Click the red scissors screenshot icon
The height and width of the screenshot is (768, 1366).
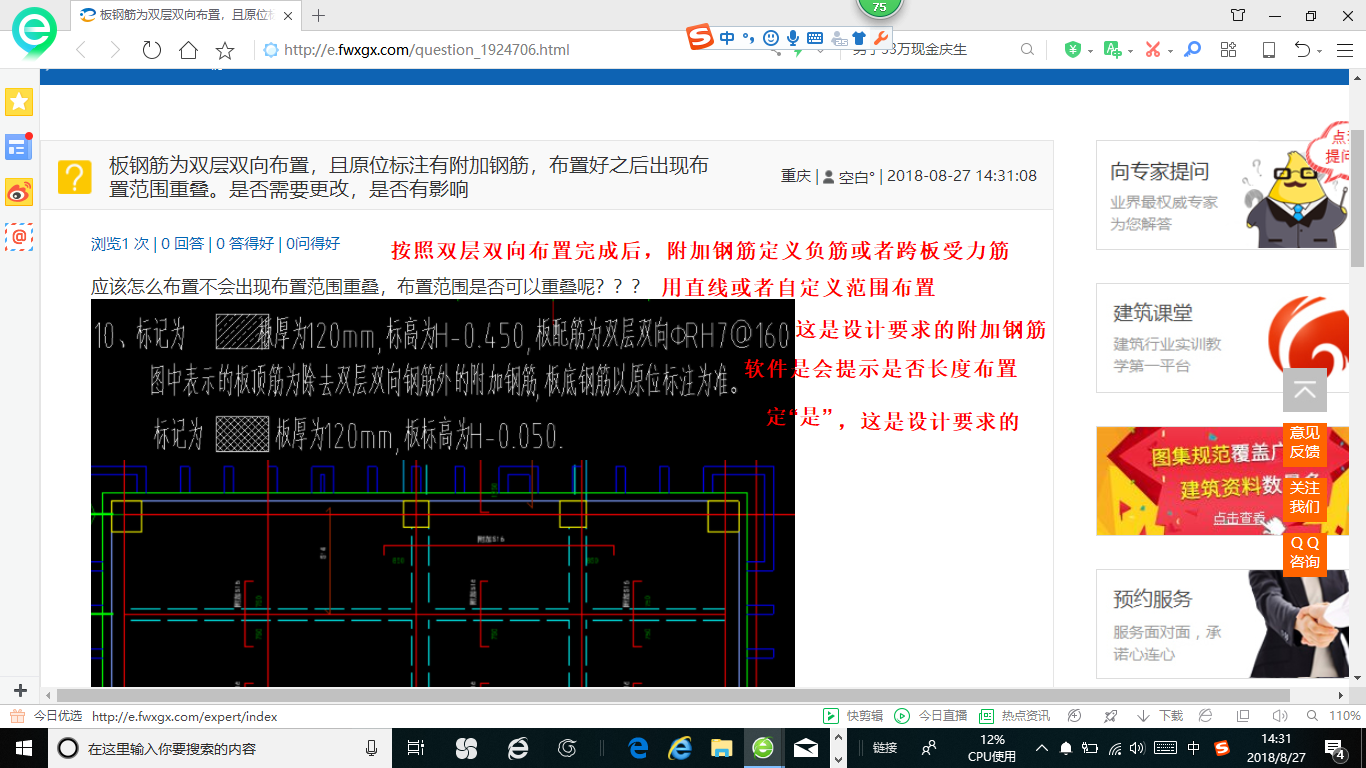point(1152,50)
